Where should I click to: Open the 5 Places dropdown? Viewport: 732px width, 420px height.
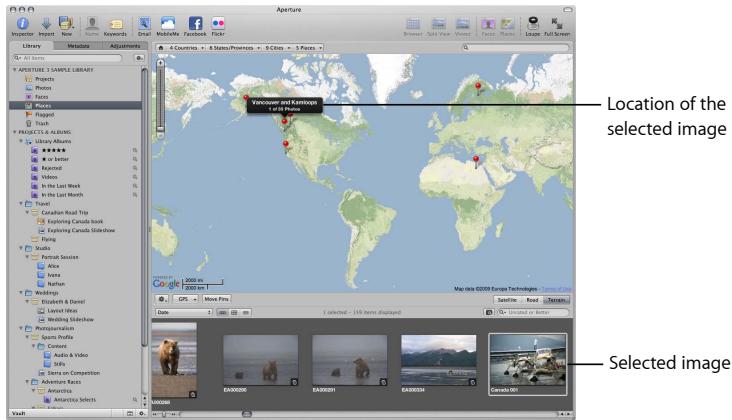309,48
